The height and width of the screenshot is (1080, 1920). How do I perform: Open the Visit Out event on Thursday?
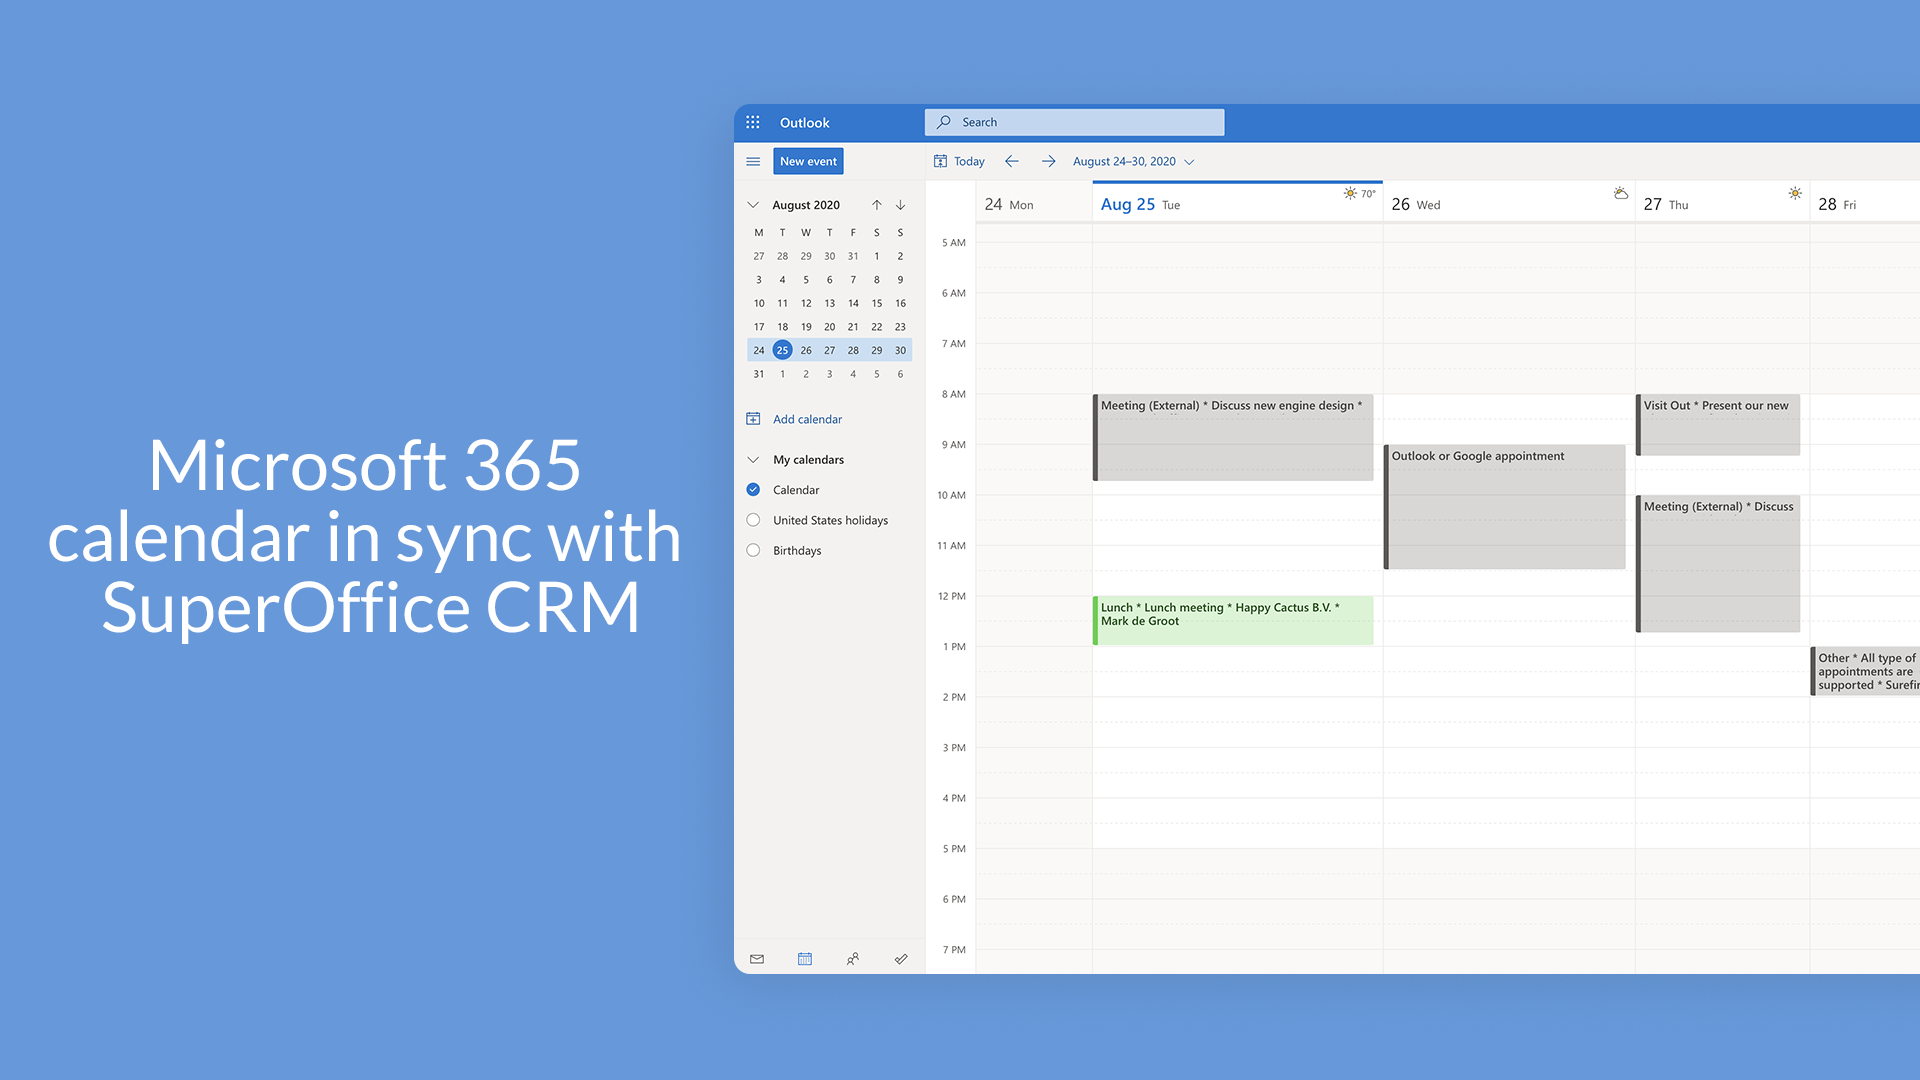click(x=1718, y=425)
